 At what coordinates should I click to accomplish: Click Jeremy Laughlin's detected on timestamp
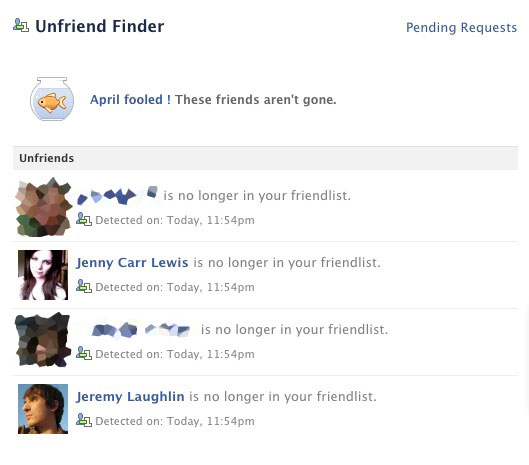point(175,421)
